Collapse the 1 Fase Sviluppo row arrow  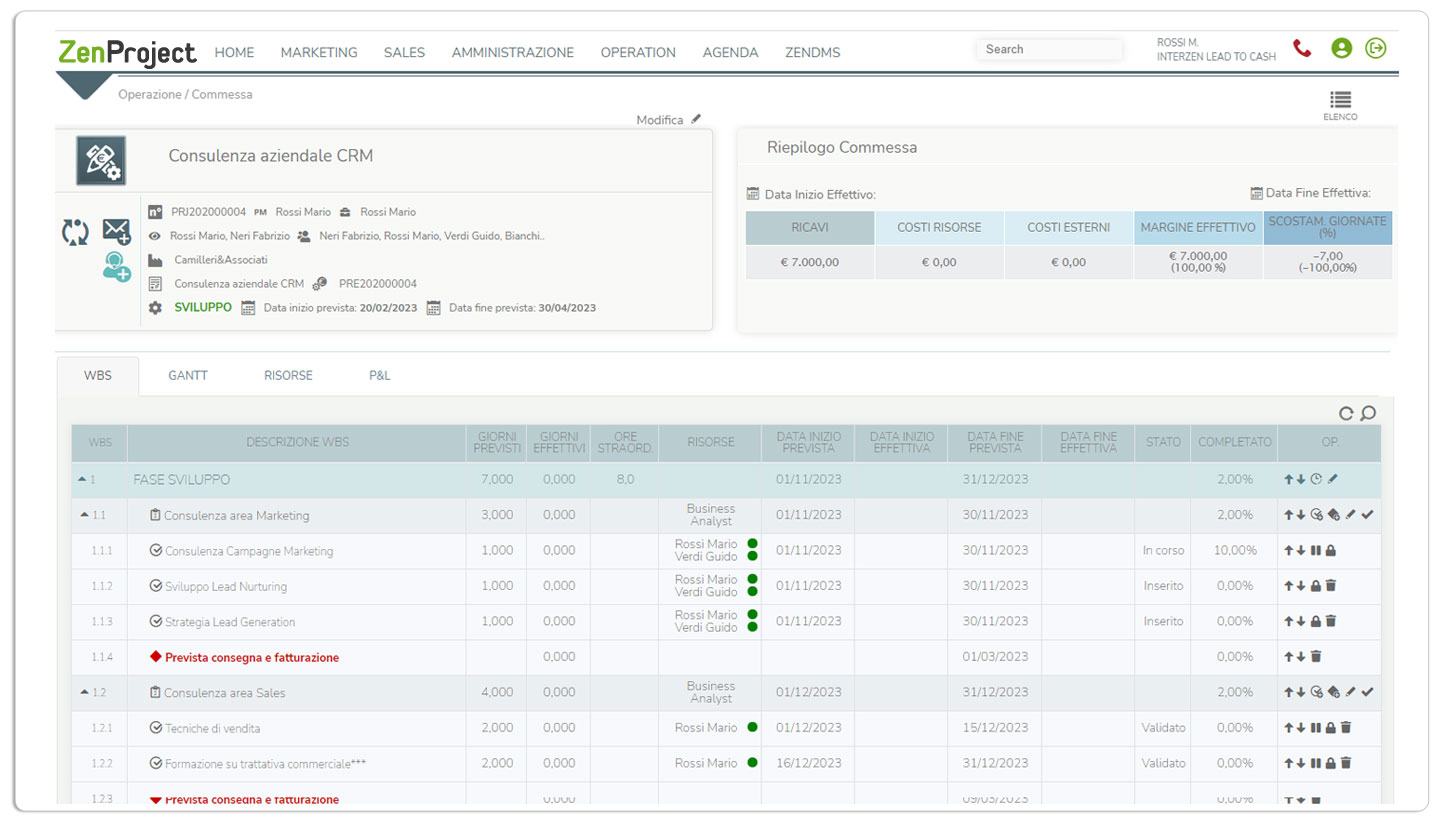[x=82, y=480]
